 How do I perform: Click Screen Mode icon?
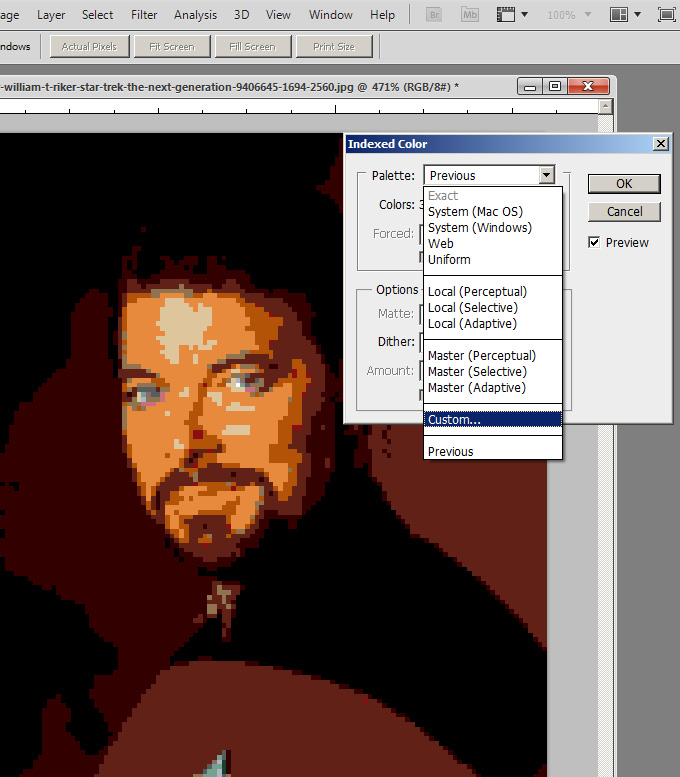666,15
